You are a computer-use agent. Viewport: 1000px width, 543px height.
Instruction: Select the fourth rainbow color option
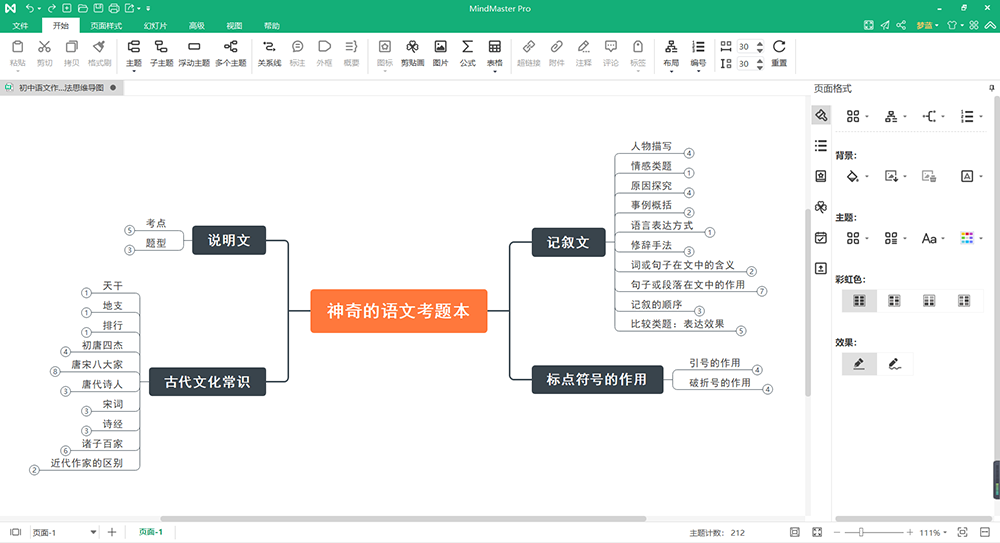[964, 301]
